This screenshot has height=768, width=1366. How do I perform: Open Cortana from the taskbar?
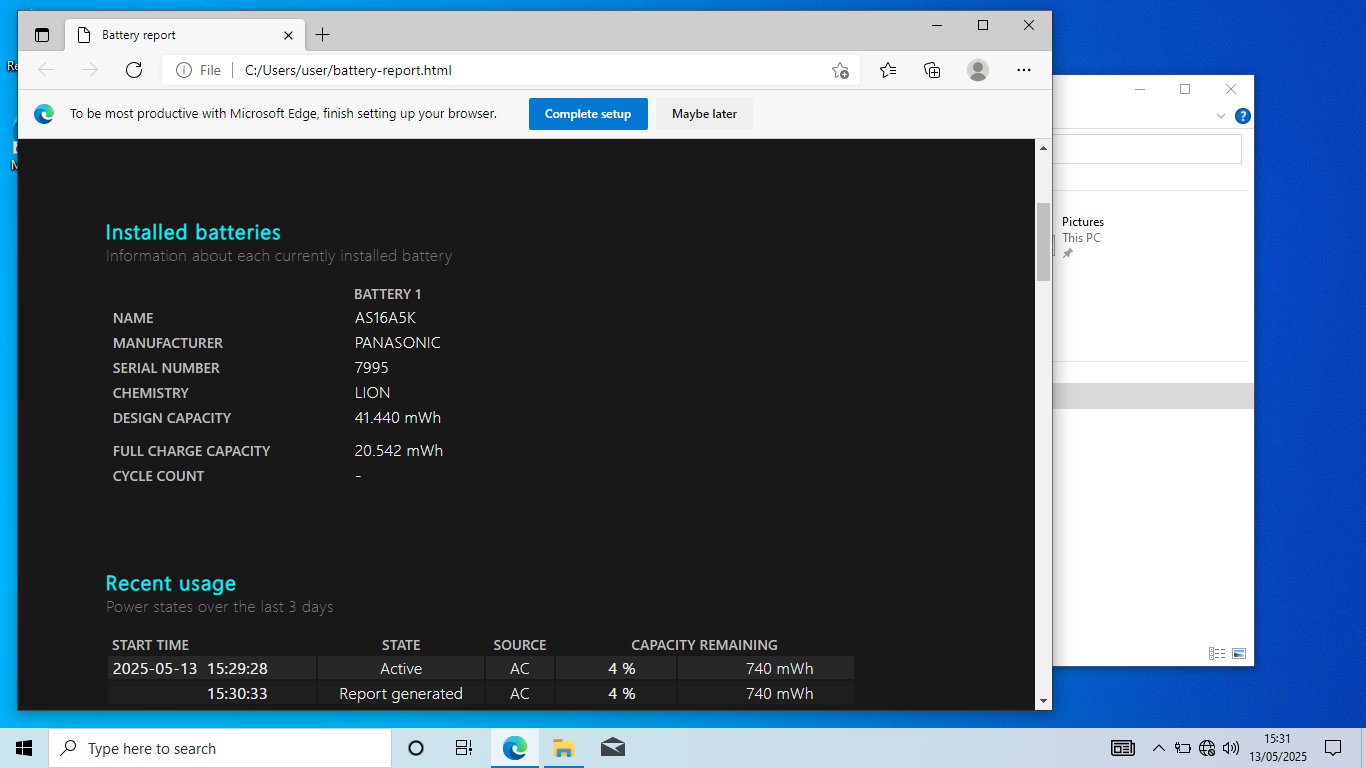click(416, 748)
